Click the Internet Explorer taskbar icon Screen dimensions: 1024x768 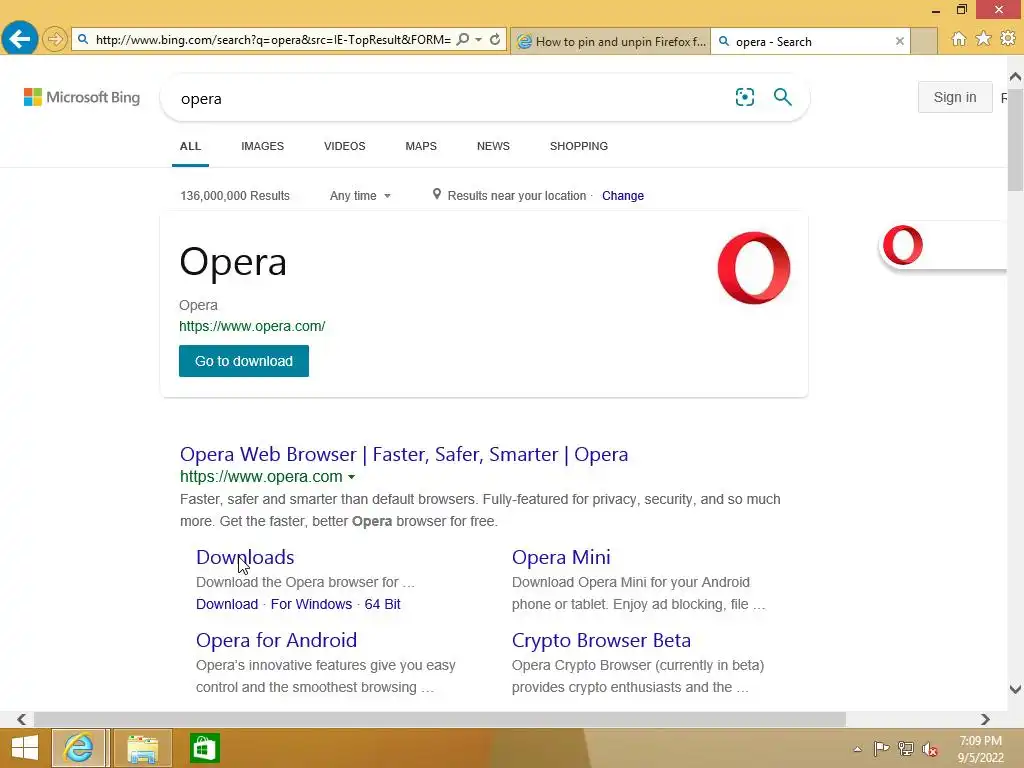pos(79,748)
